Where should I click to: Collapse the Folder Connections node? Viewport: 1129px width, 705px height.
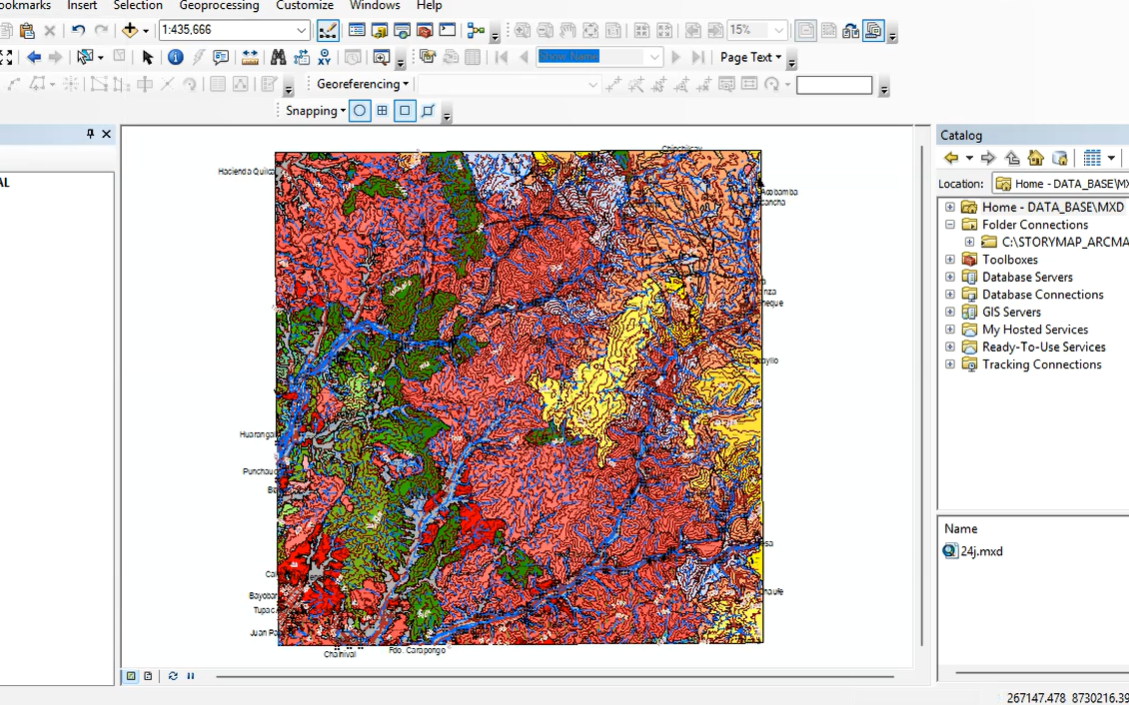950,225
